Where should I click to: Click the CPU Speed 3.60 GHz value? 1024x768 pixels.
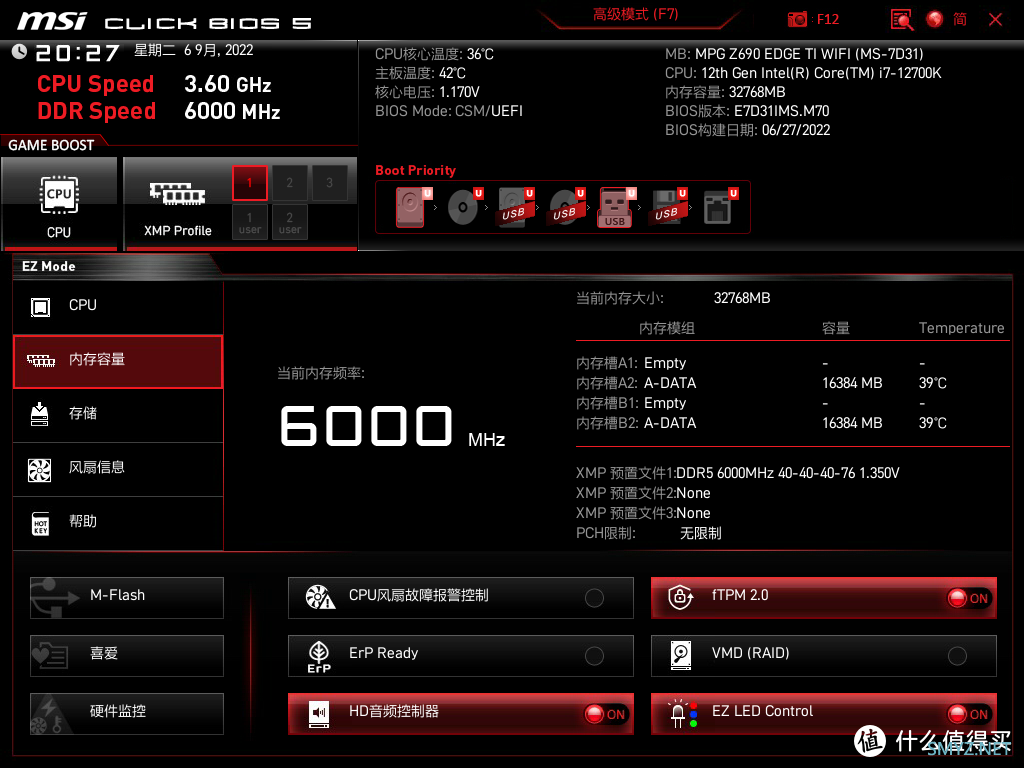pos(228,84)
